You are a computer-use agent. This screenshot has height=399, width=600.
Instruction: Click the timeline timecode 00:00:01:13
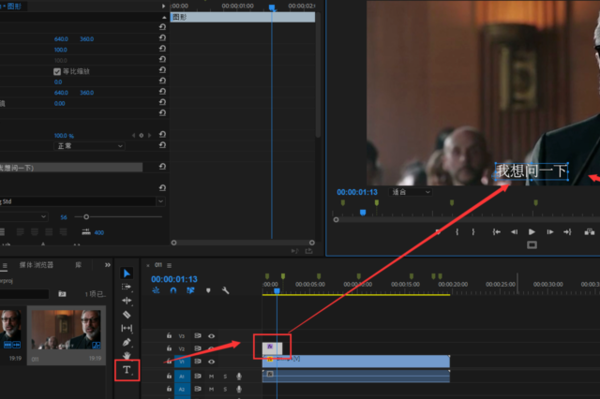[174, 279]
